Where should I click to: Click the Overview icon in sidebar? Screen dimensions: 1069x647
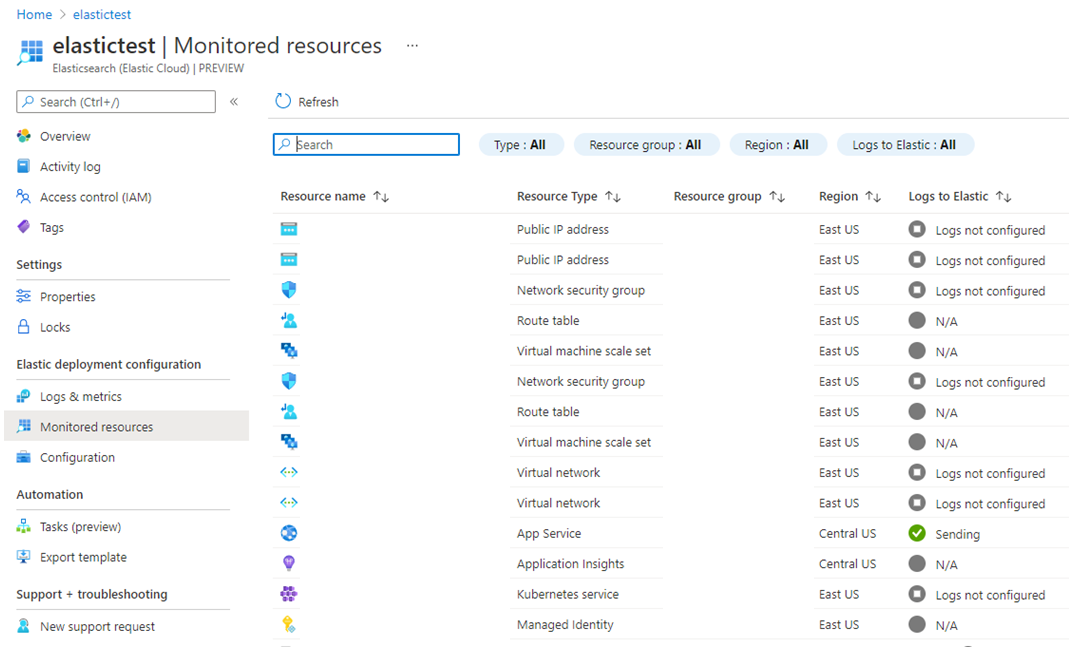(24, 136)
